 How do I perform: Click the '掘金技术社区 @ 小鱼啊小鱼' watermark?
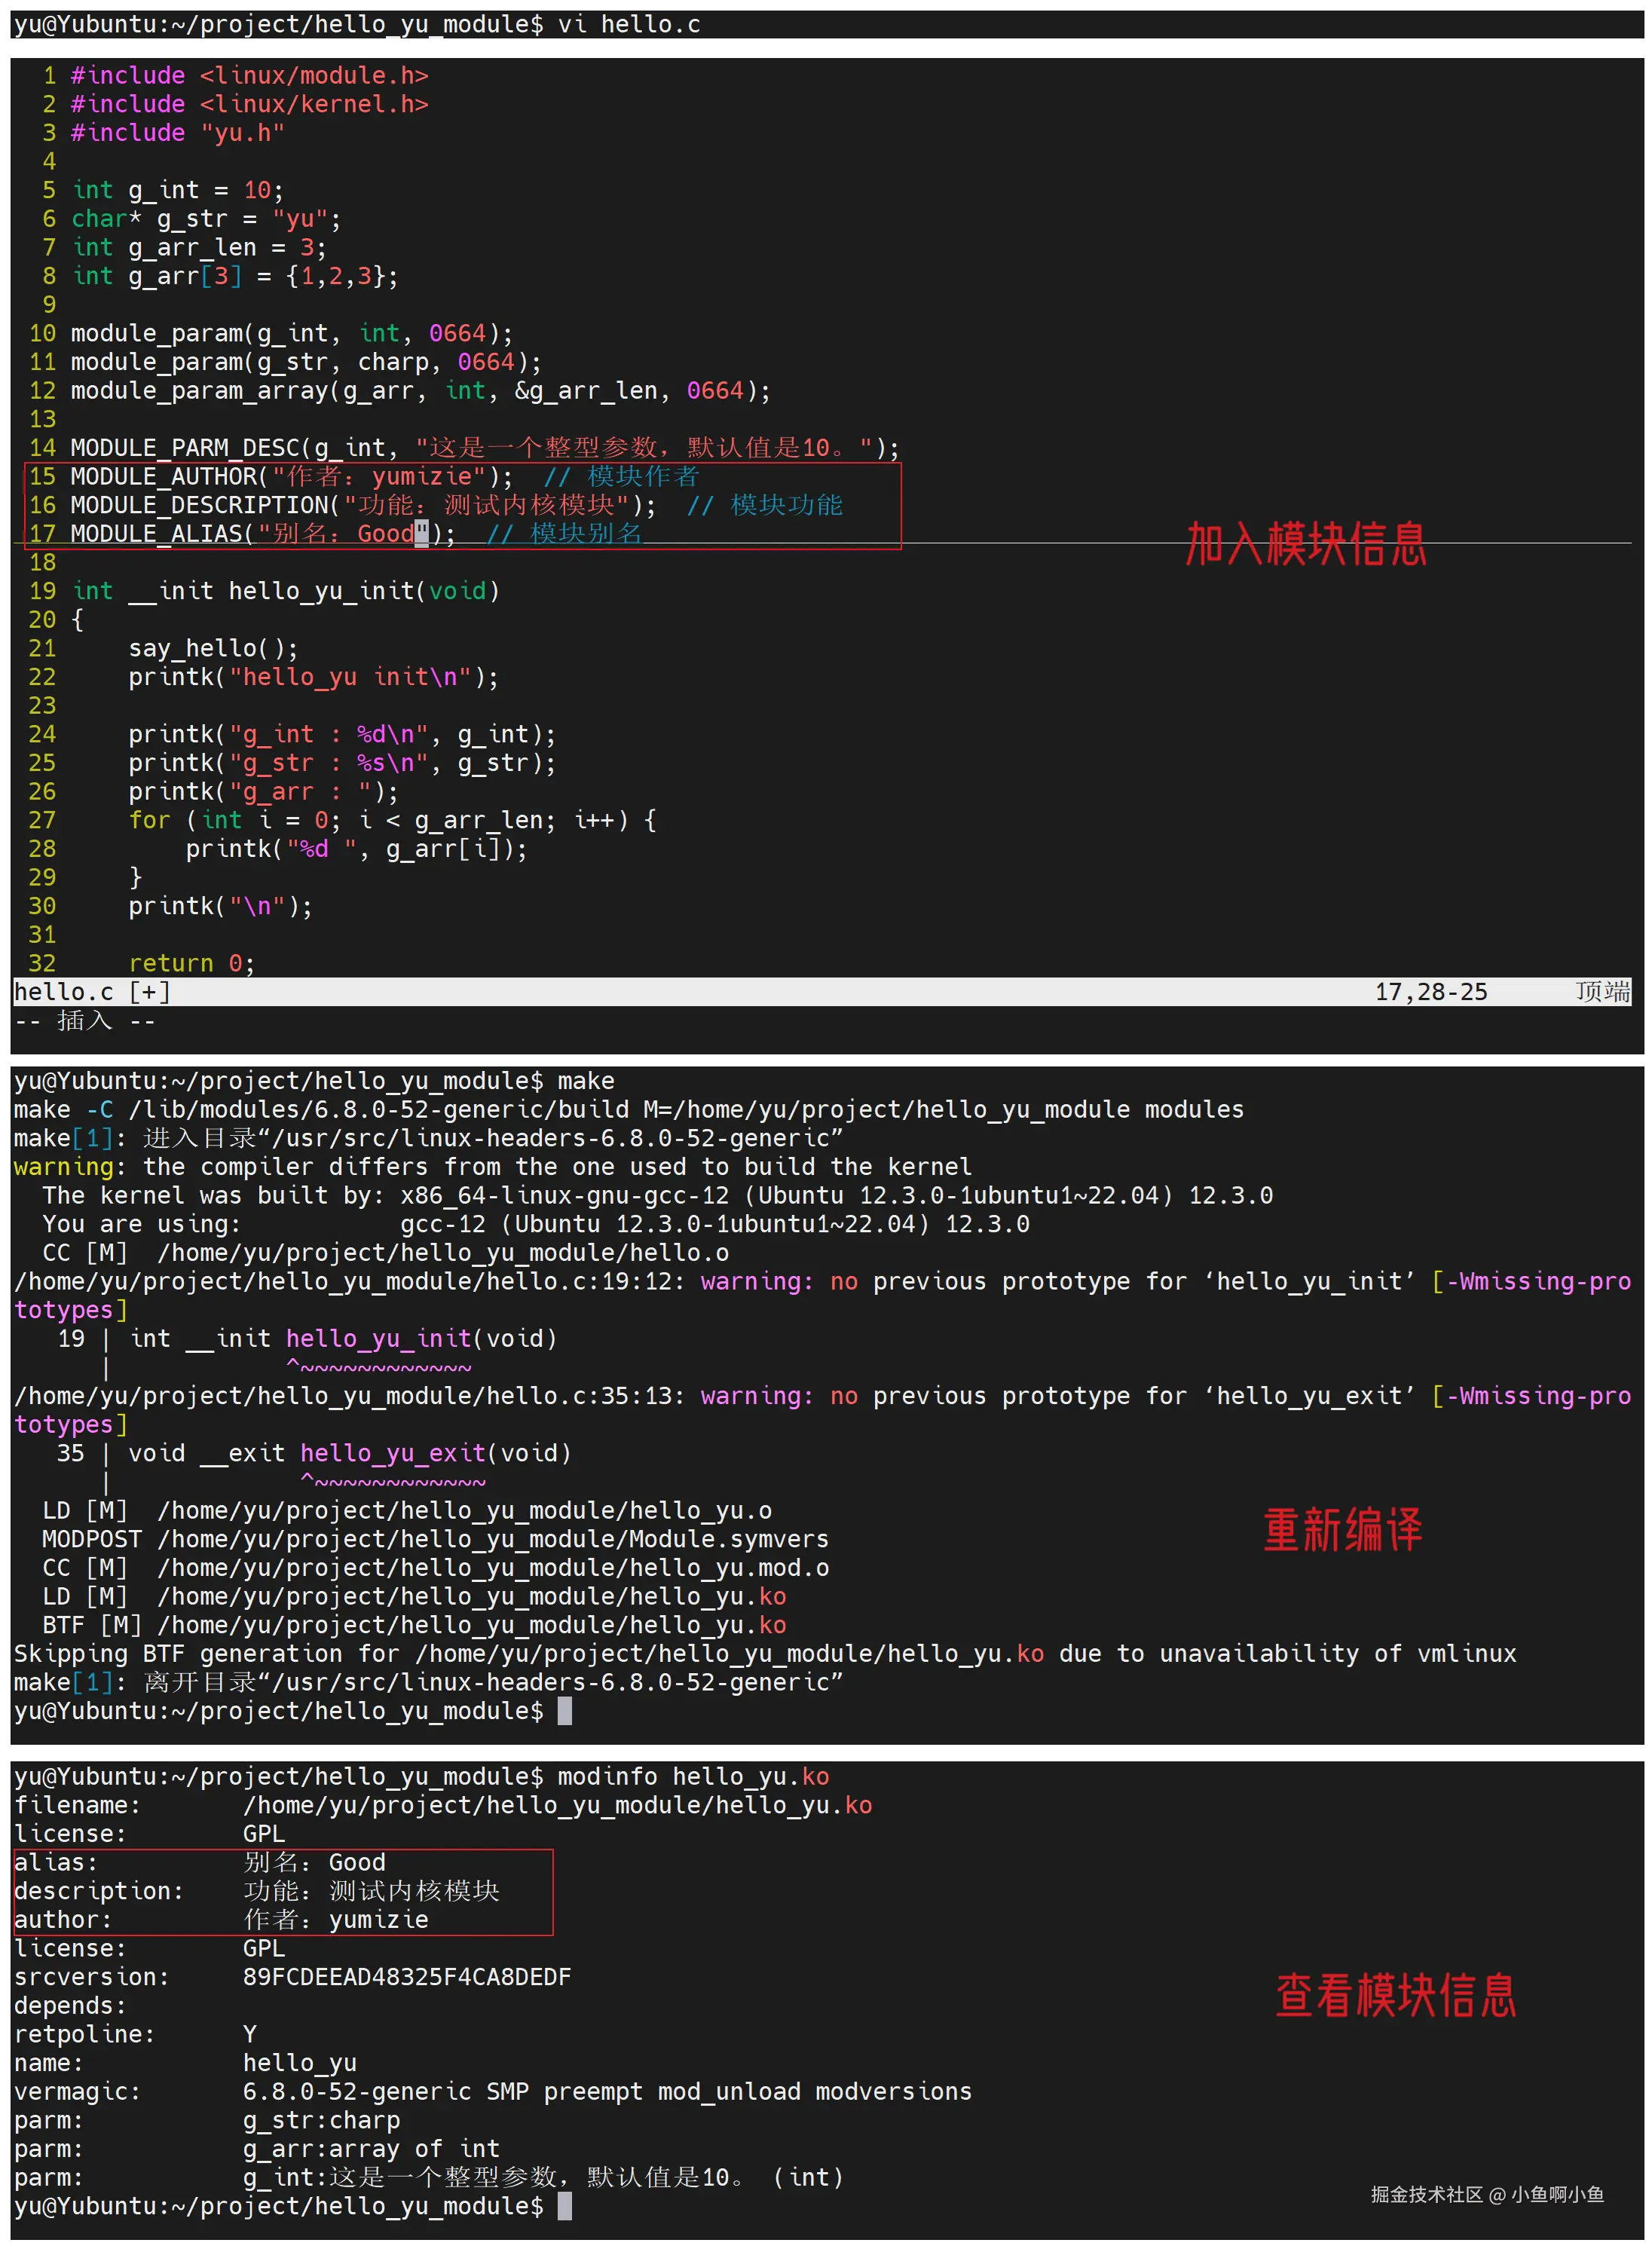tap(1486, 2194)
